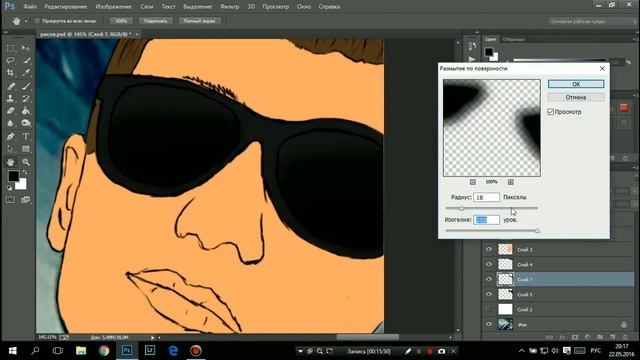Image resolution: width=640 pixels, height=360 pixels.
Task: Hide layer Слой 5 via eye icon
Action: 489,294
